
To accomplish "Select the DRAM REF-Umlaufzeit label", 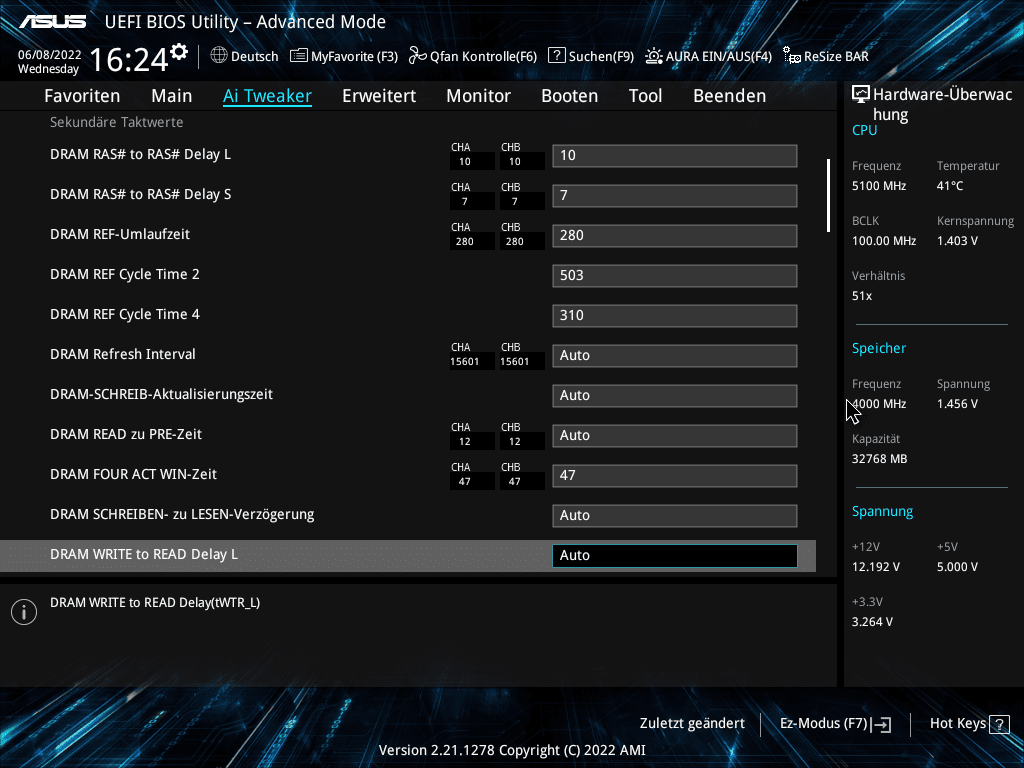I will [x=120, y=234].
